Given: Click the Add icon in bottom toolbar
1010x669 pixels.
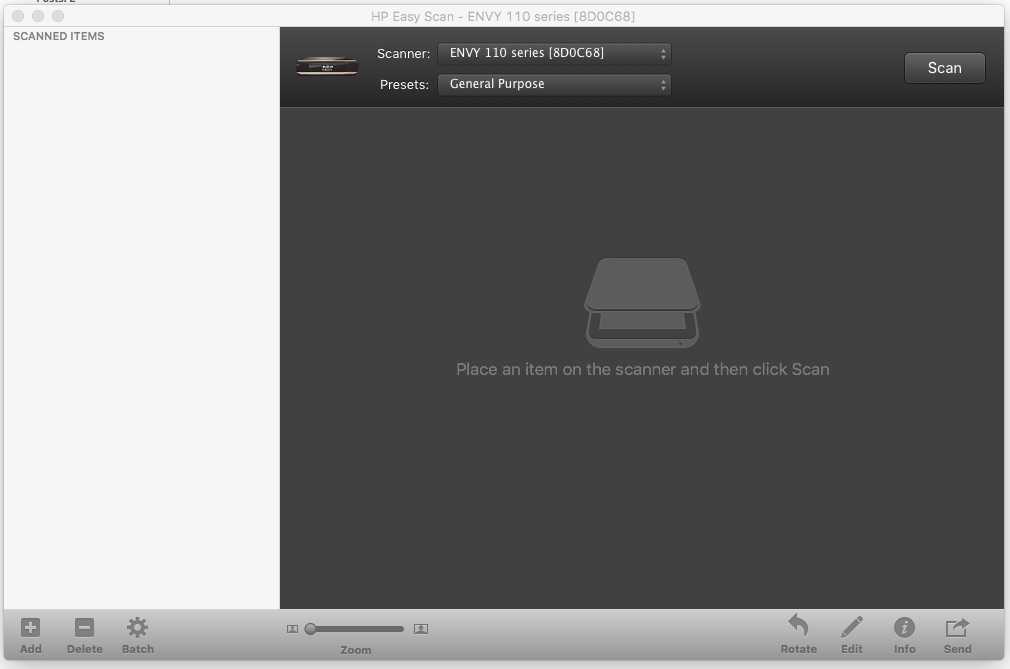Looking at the screenshot, I should [31, 628].
